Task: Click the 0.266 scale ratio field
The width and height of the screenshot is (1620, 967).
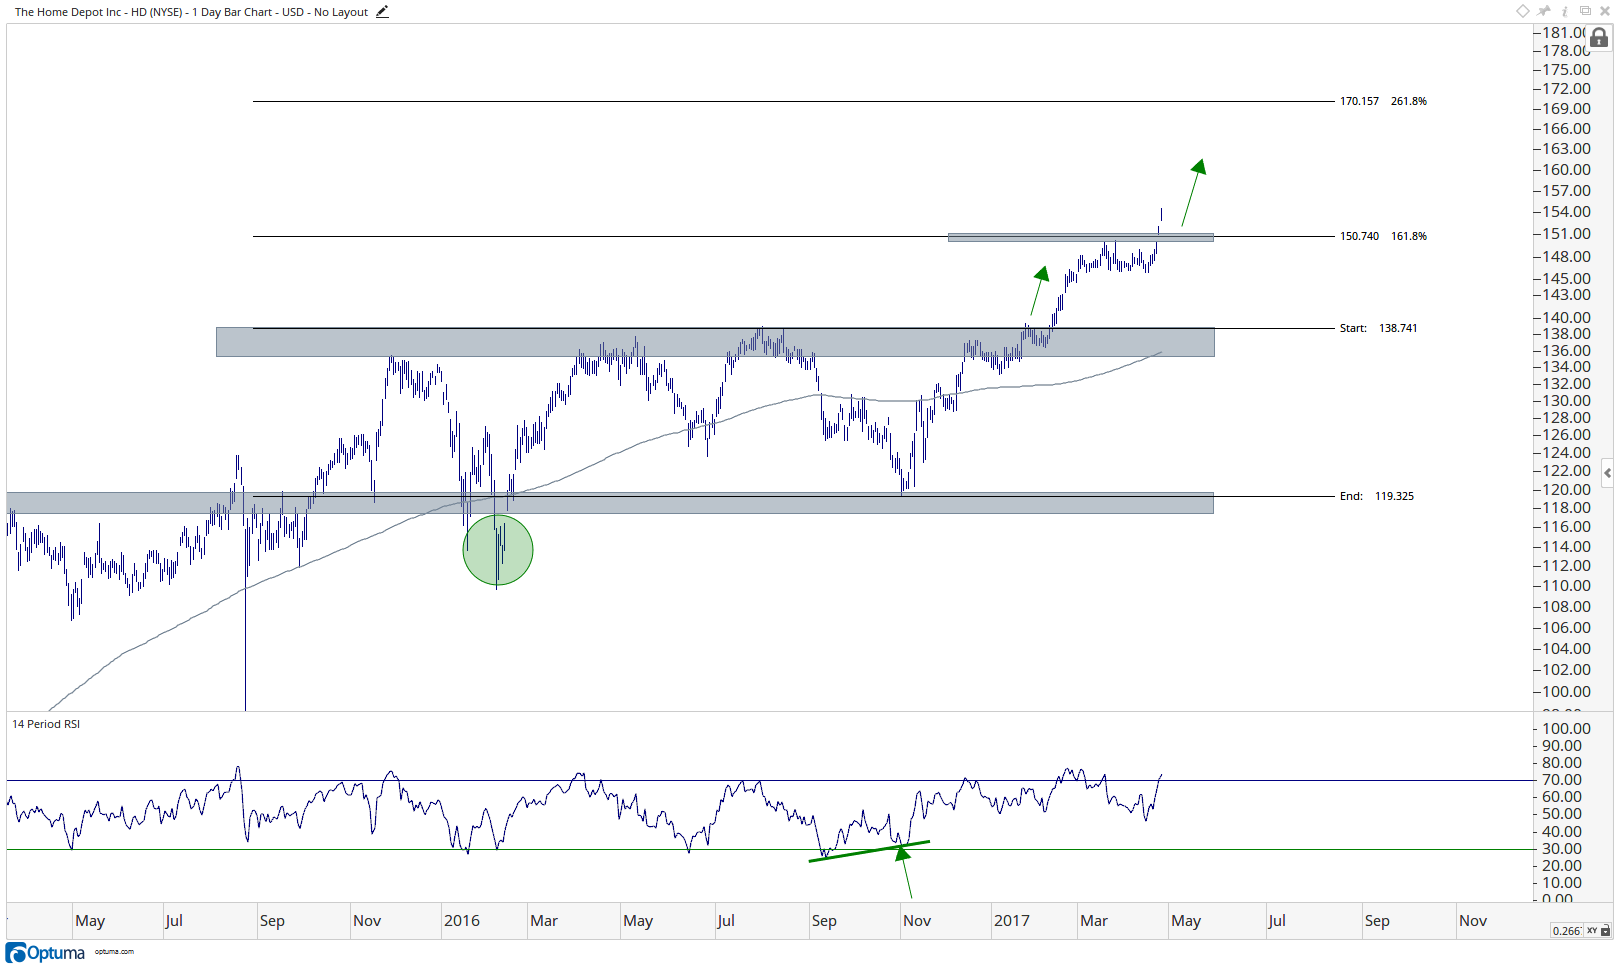Action: point(1566,931)
